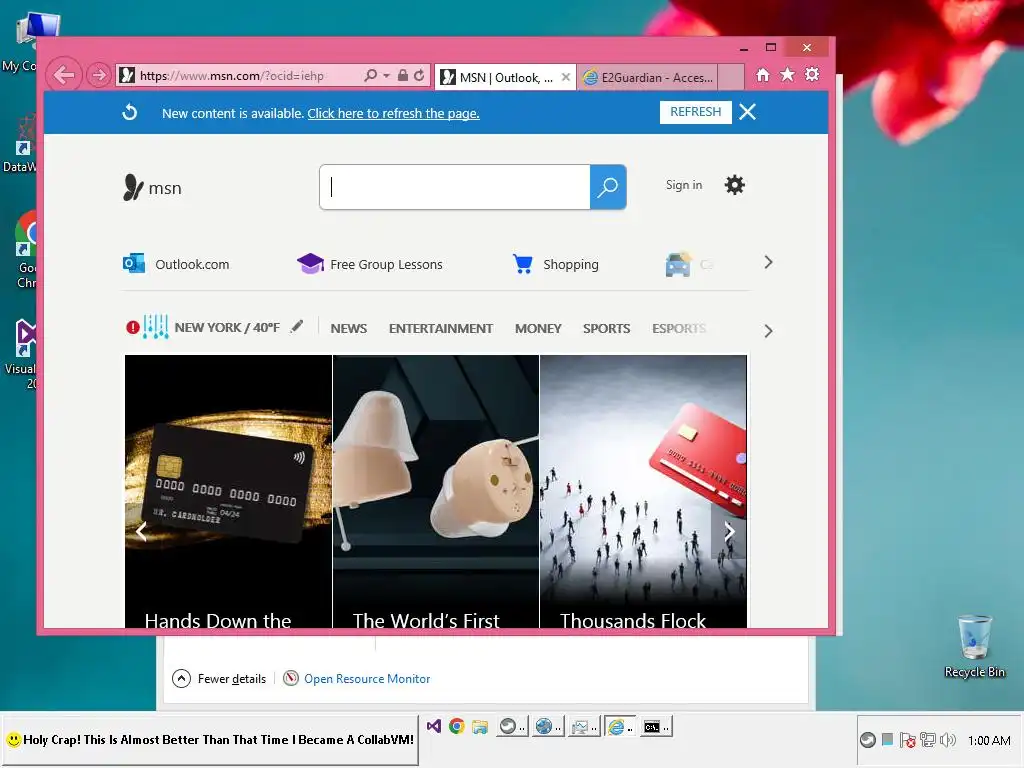
Task: Expand the address bar autocomplete dropdown arrow
Action: coord(387,76)
